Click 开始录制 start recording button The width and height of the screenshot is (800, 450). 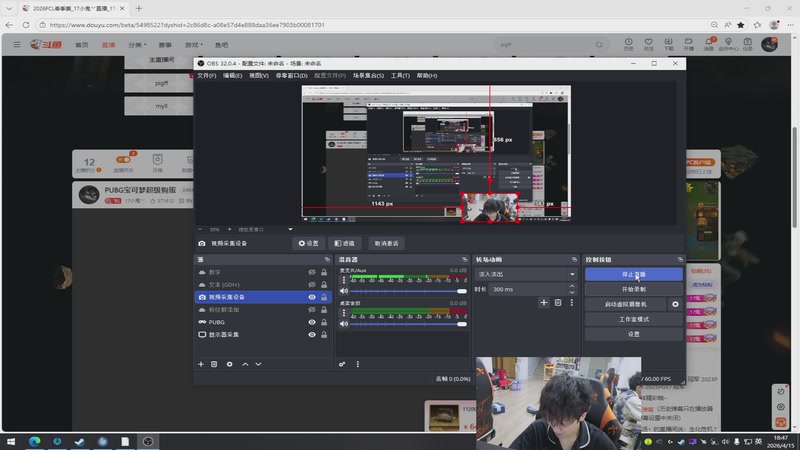click(634, 289)
